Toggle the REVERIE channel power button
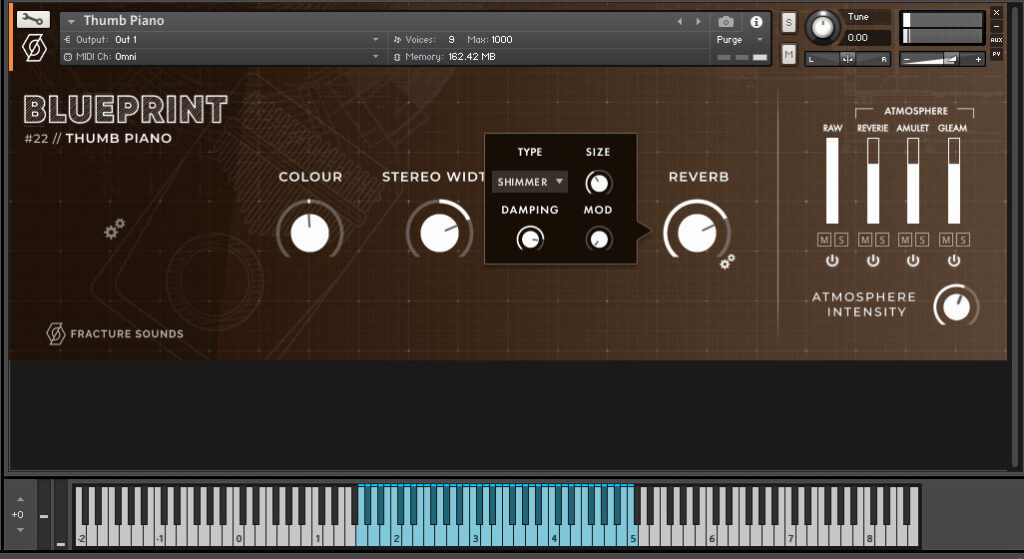Image resolution: width=1024 pixels, height=559 pixels. pos(872,261)
